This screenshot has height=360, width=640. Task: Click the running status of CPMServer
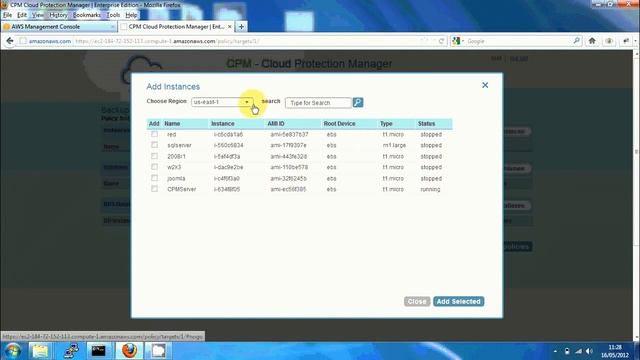coord(430,189)
